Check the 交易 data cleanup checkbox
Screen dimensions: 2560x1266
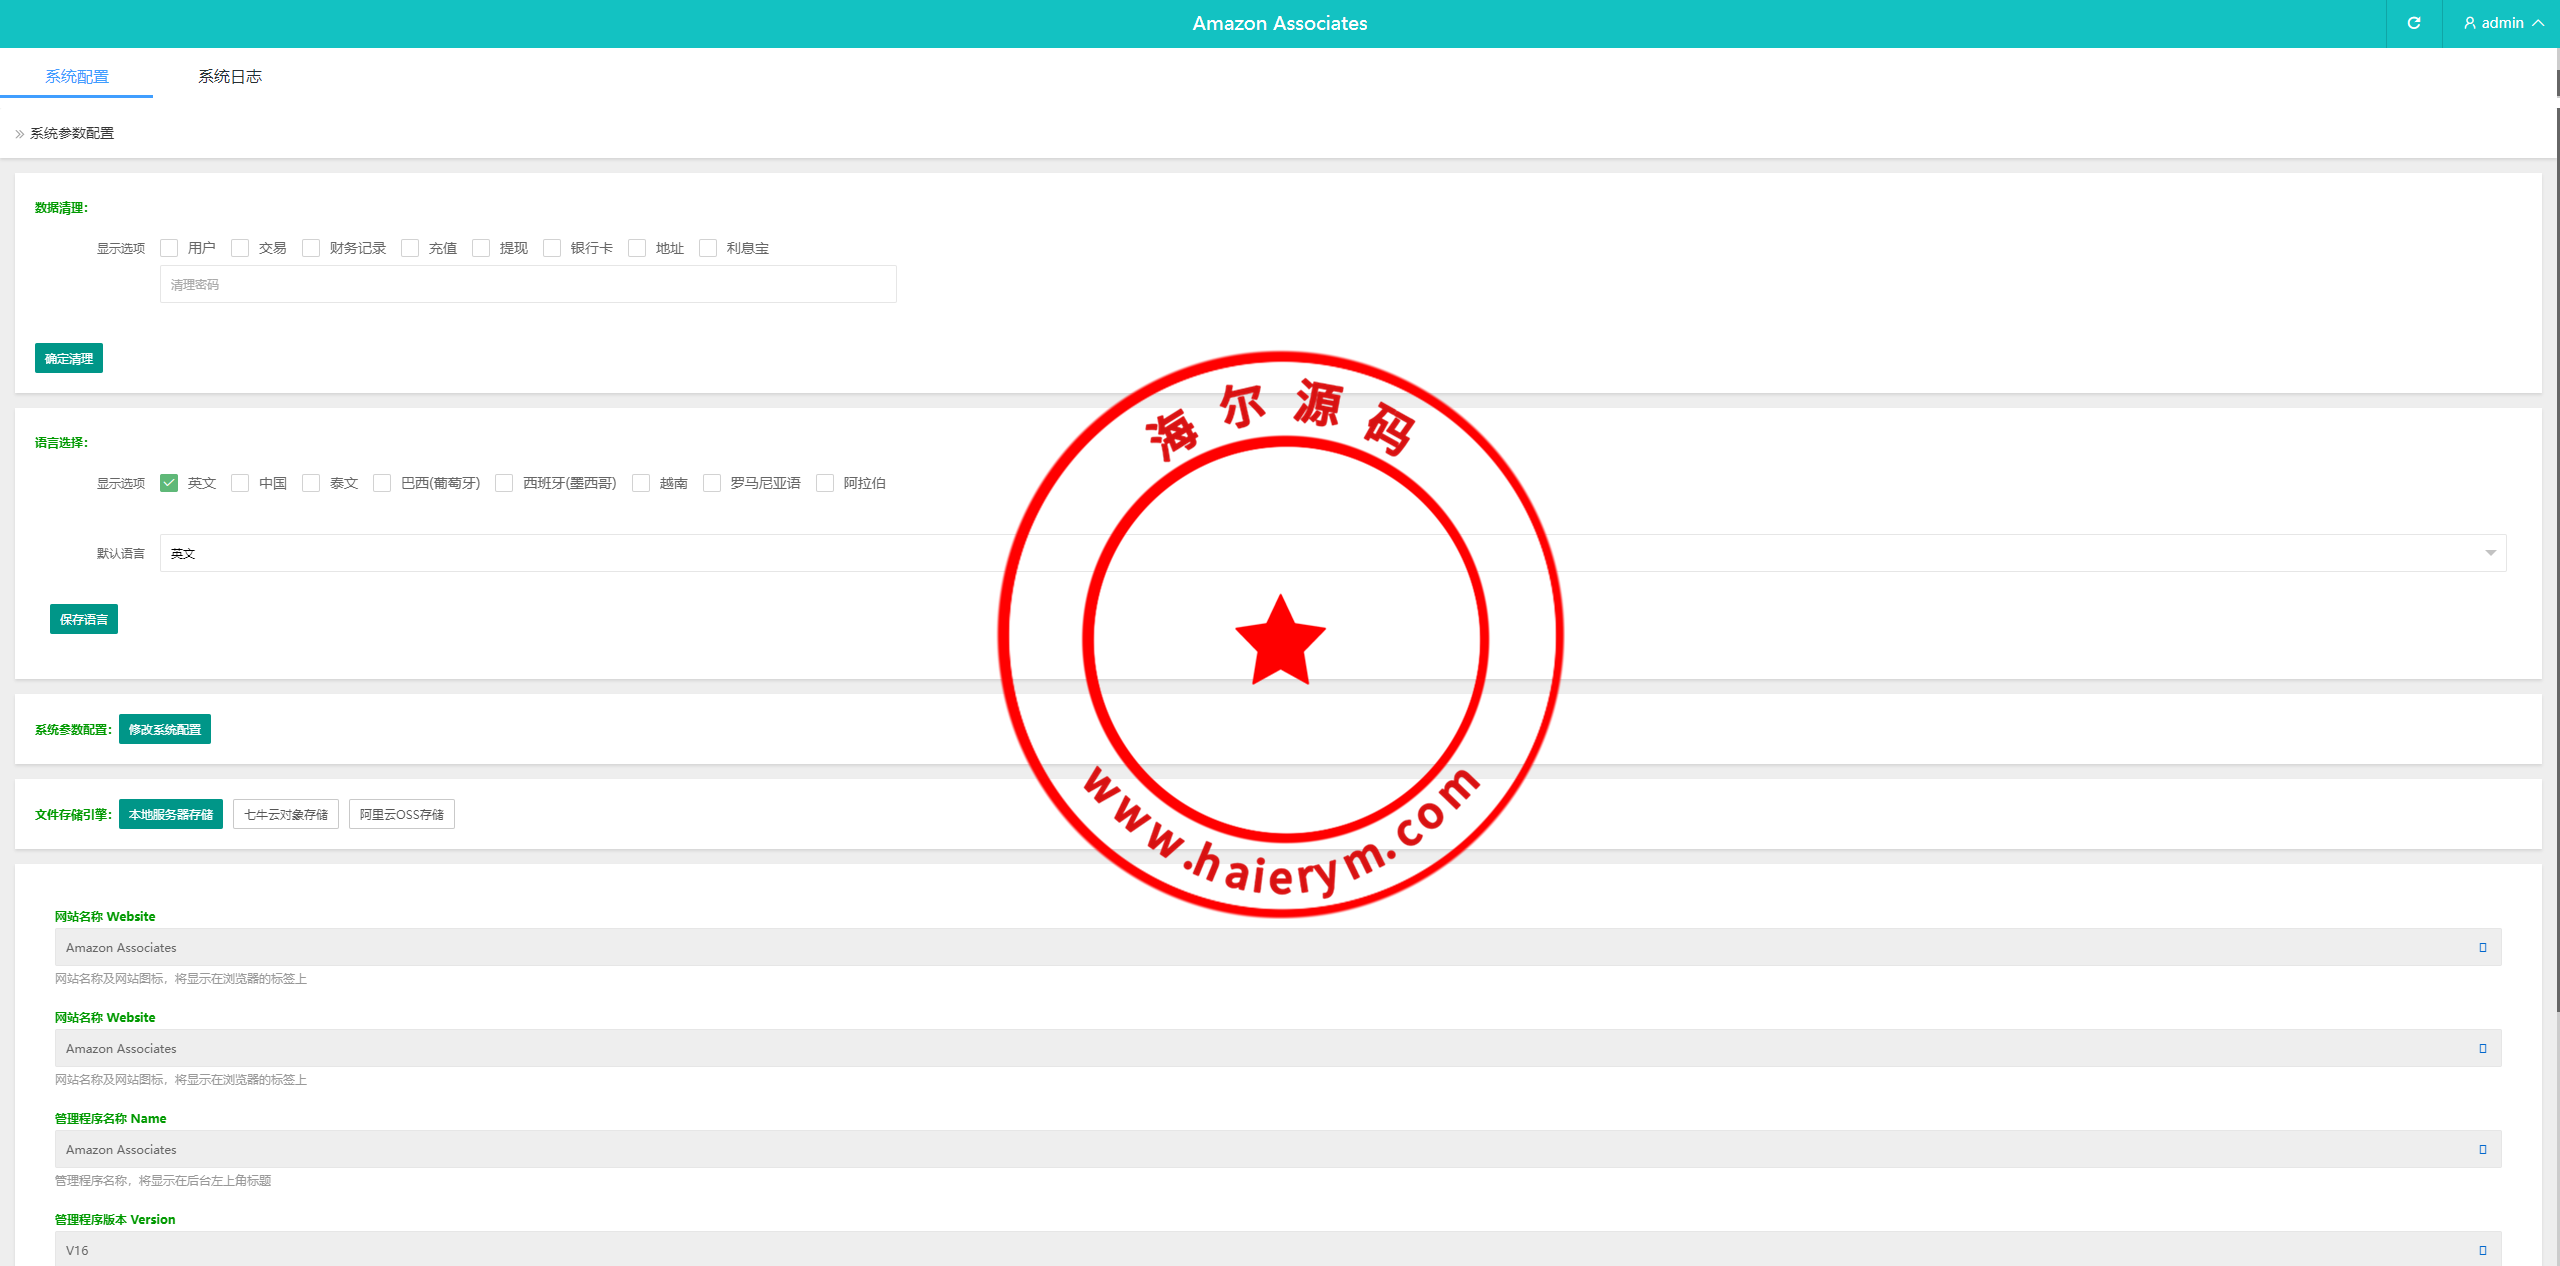(x=240, y=248)
